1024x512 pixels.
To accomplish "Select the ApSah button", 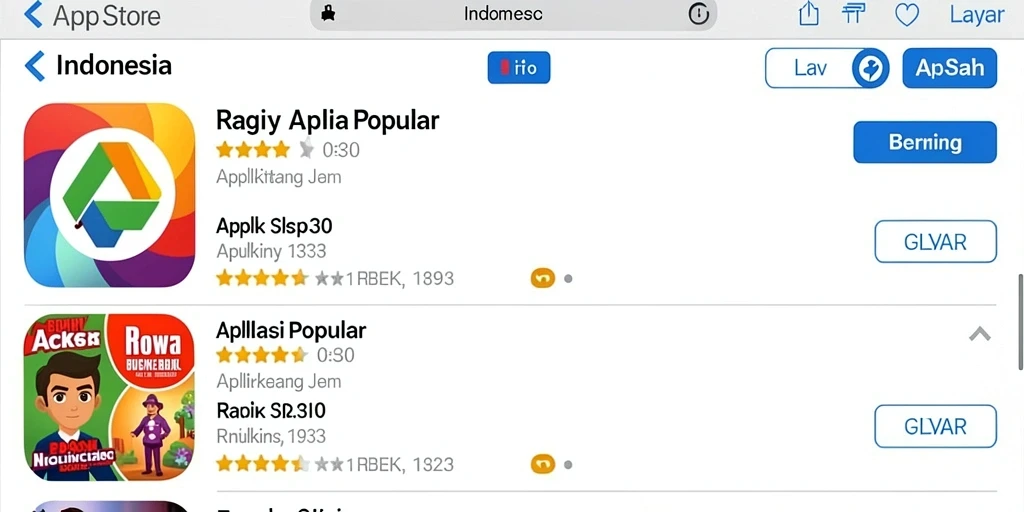I will coord(950,68).
